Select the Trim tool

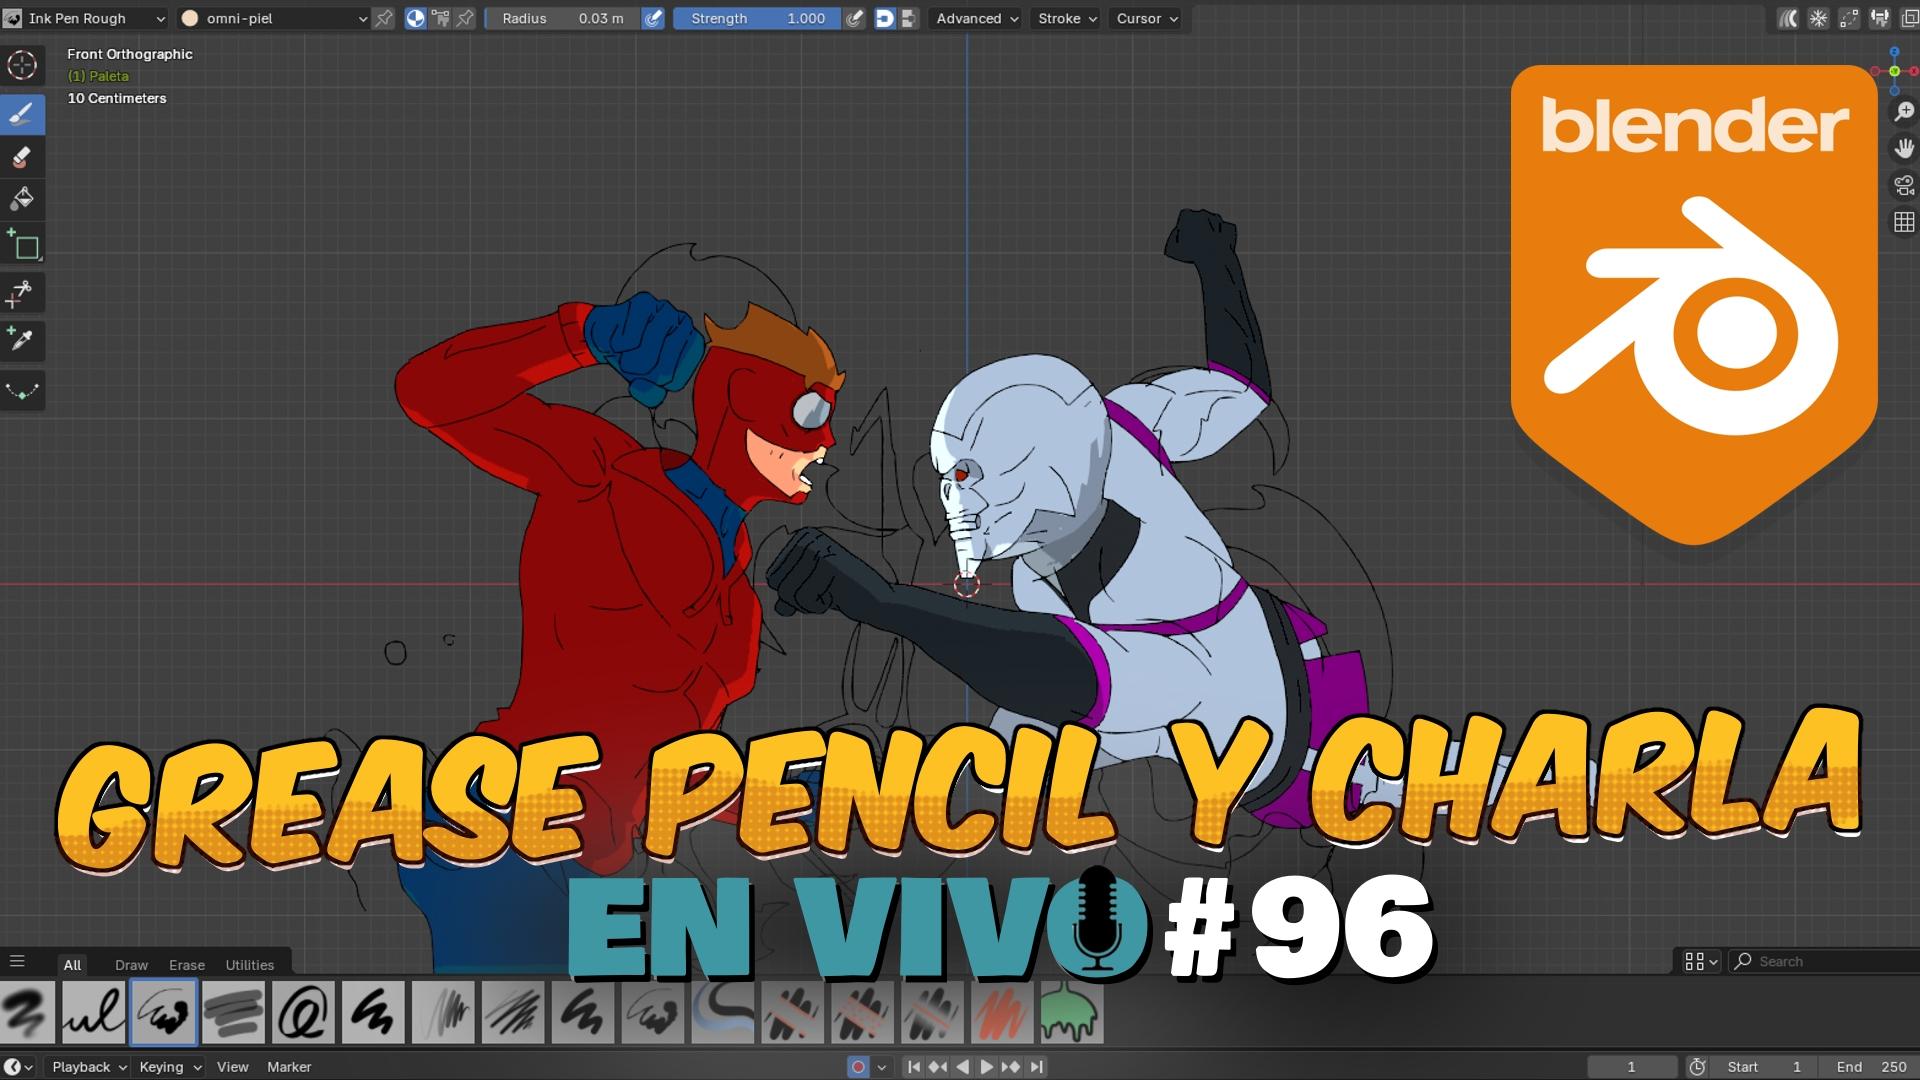pos(22,294)
